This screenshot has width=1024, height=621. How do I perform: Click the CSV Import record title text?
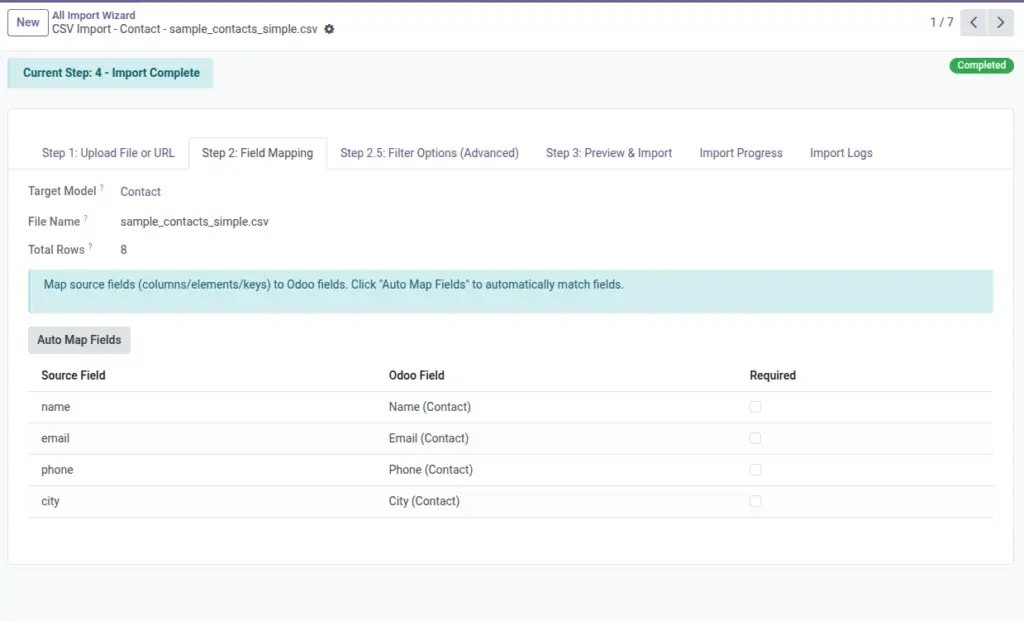click(x=185, y=29)
